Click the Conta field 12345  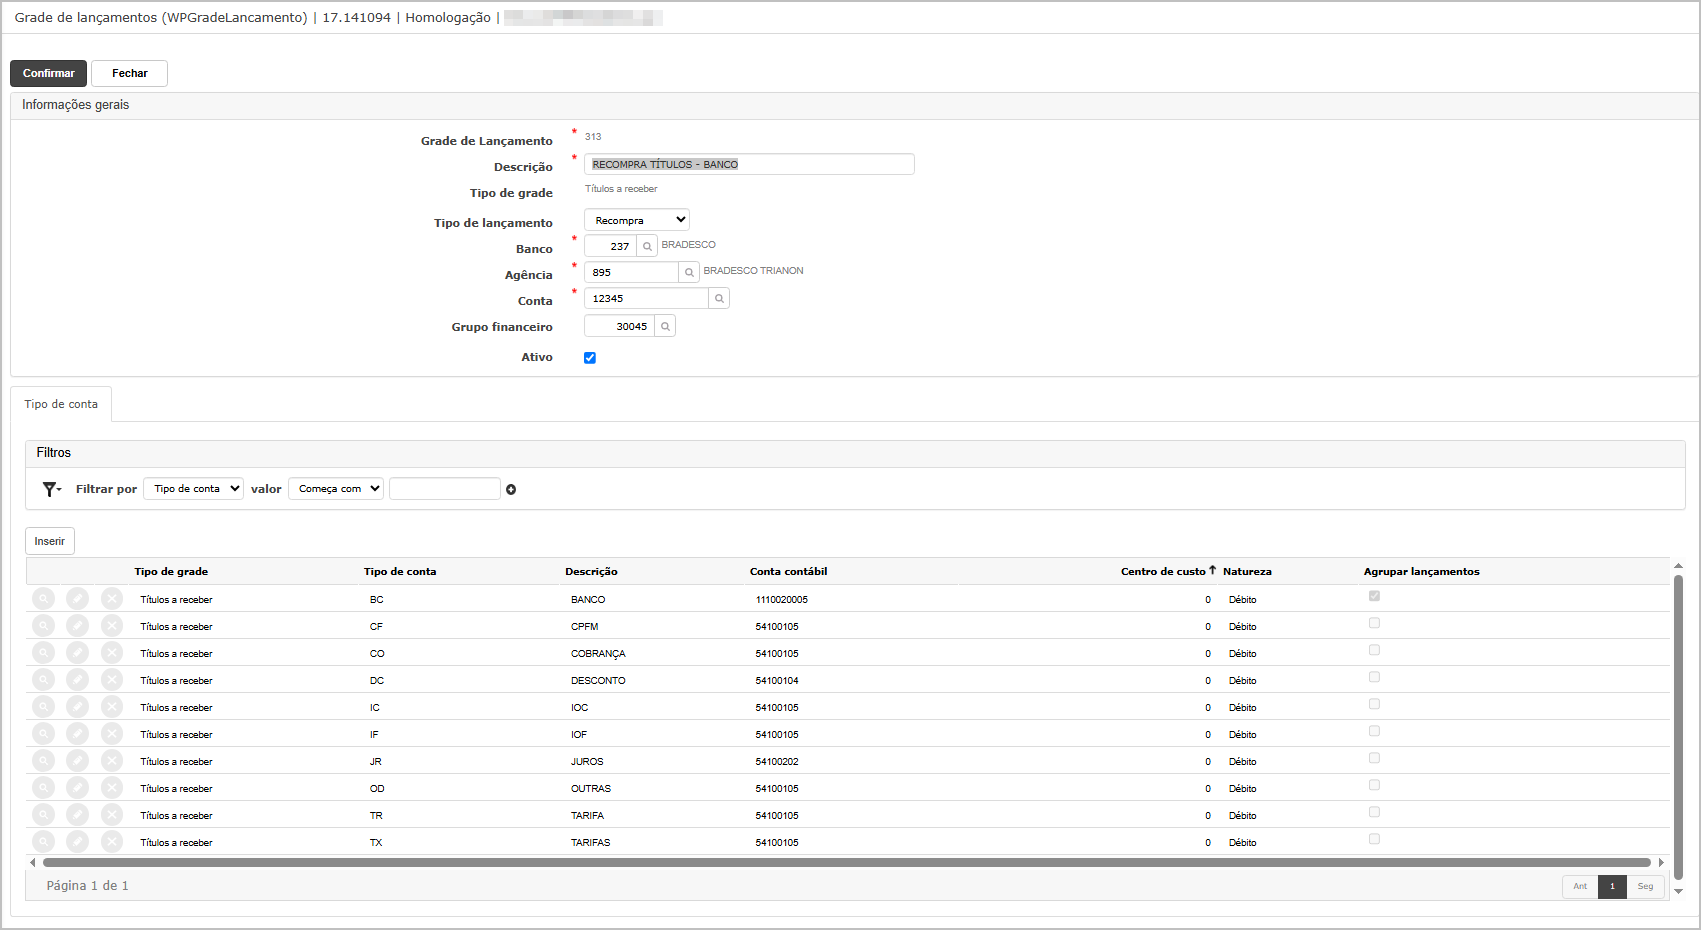pyautogui.click(x=646, y=298)
